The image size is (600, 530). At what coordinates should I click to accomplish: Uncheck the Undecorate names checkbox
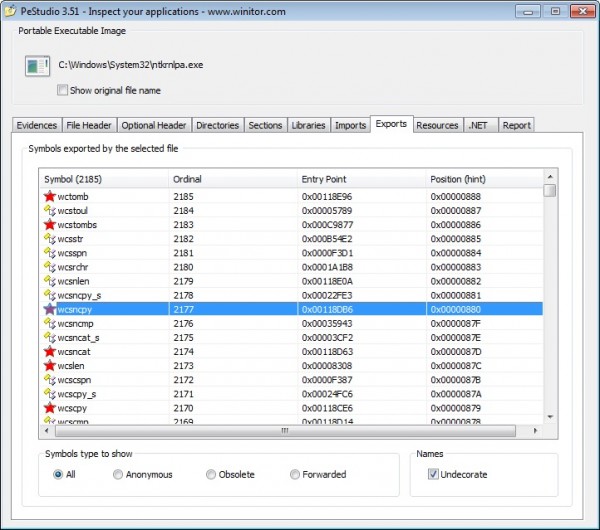pos(433,474)
